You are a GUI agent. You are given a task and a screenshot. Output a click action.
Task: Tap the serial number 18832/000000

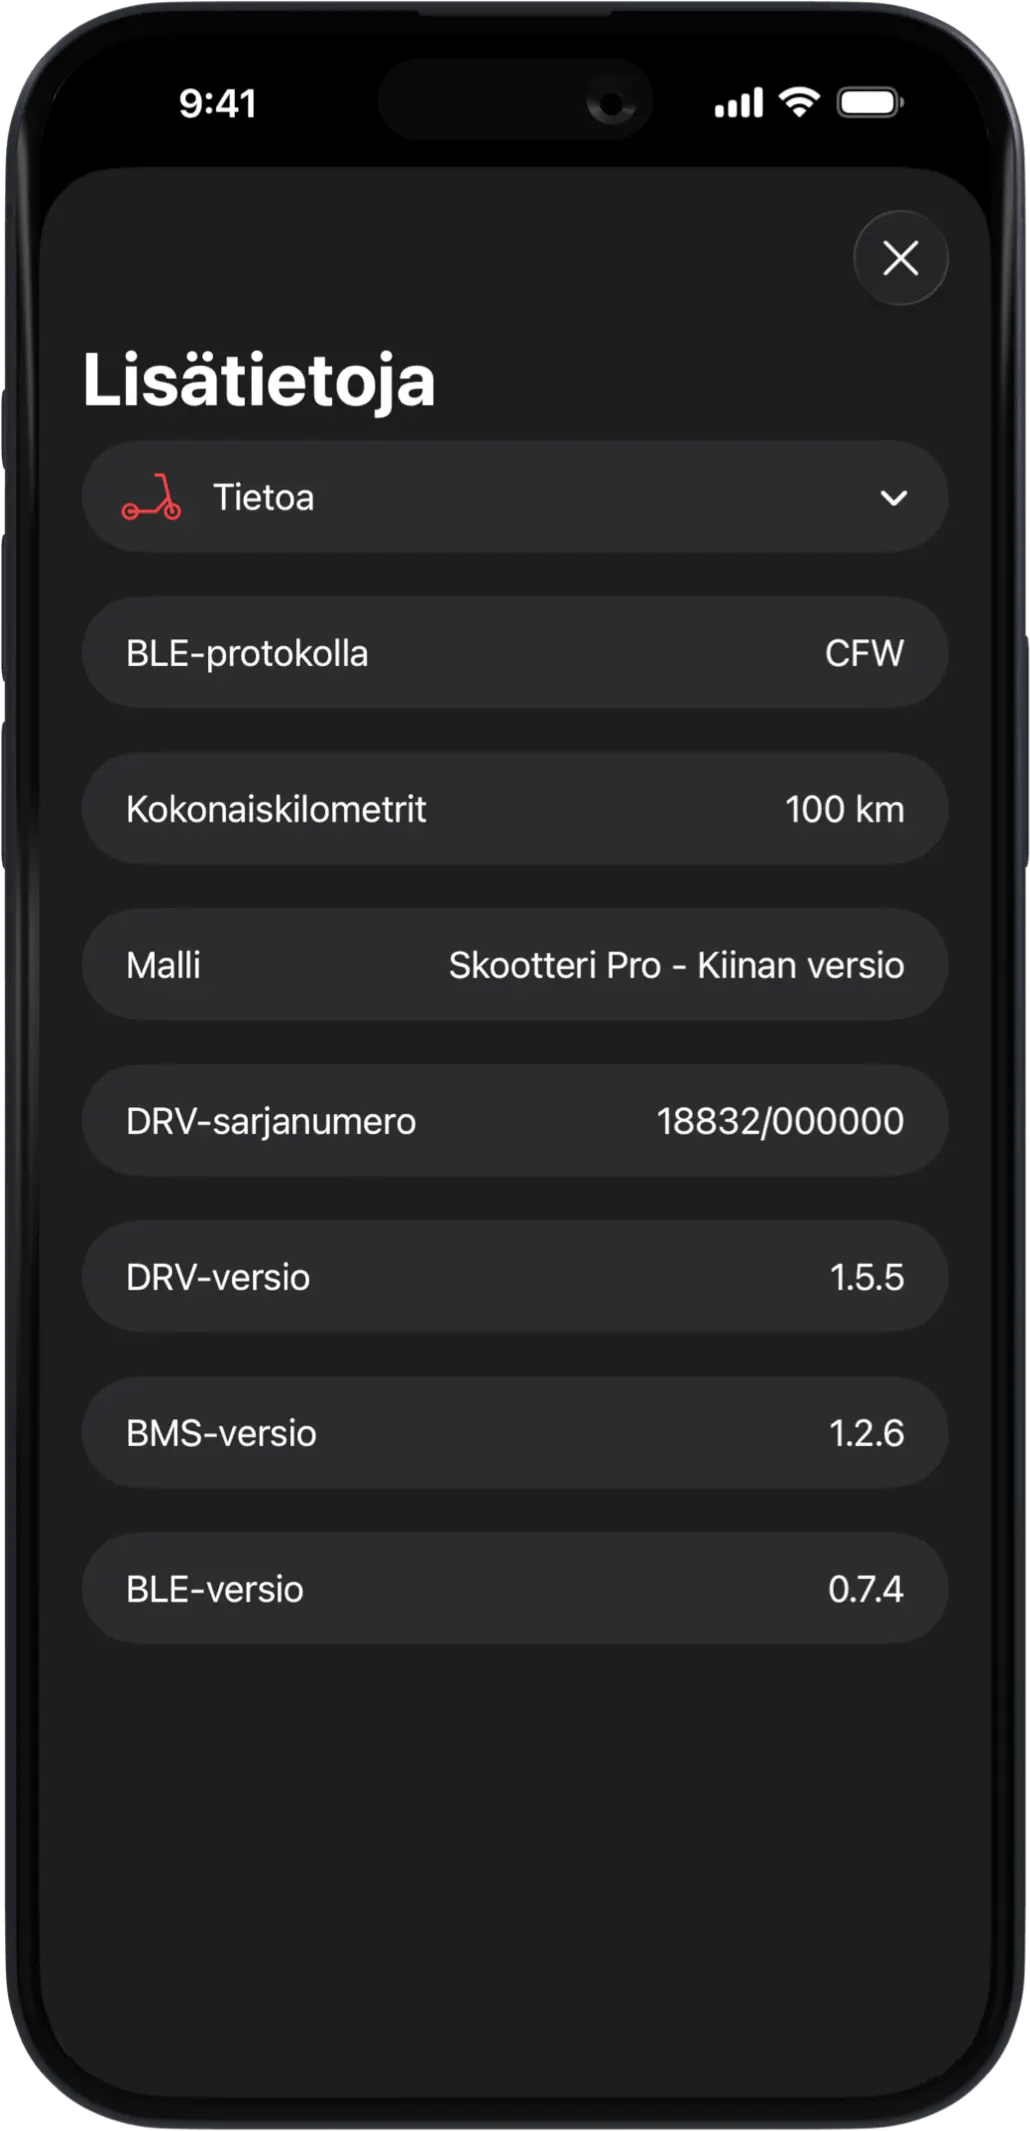tap(780, 1121)
